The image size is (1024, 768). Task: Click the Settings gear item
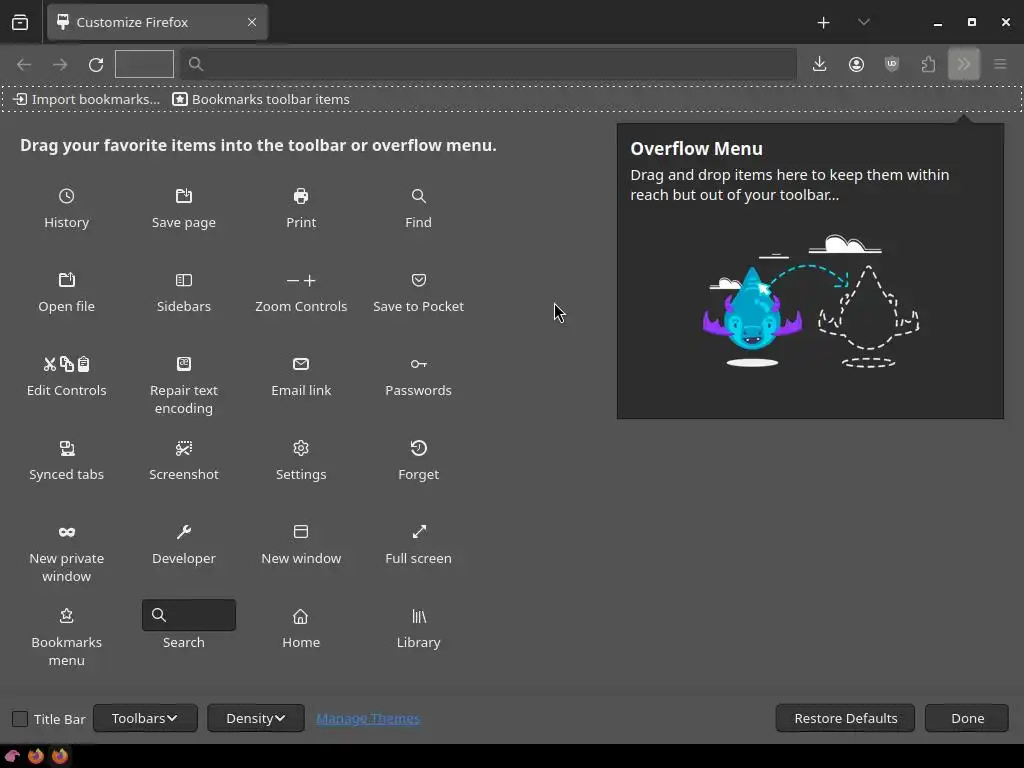[301, 461]
